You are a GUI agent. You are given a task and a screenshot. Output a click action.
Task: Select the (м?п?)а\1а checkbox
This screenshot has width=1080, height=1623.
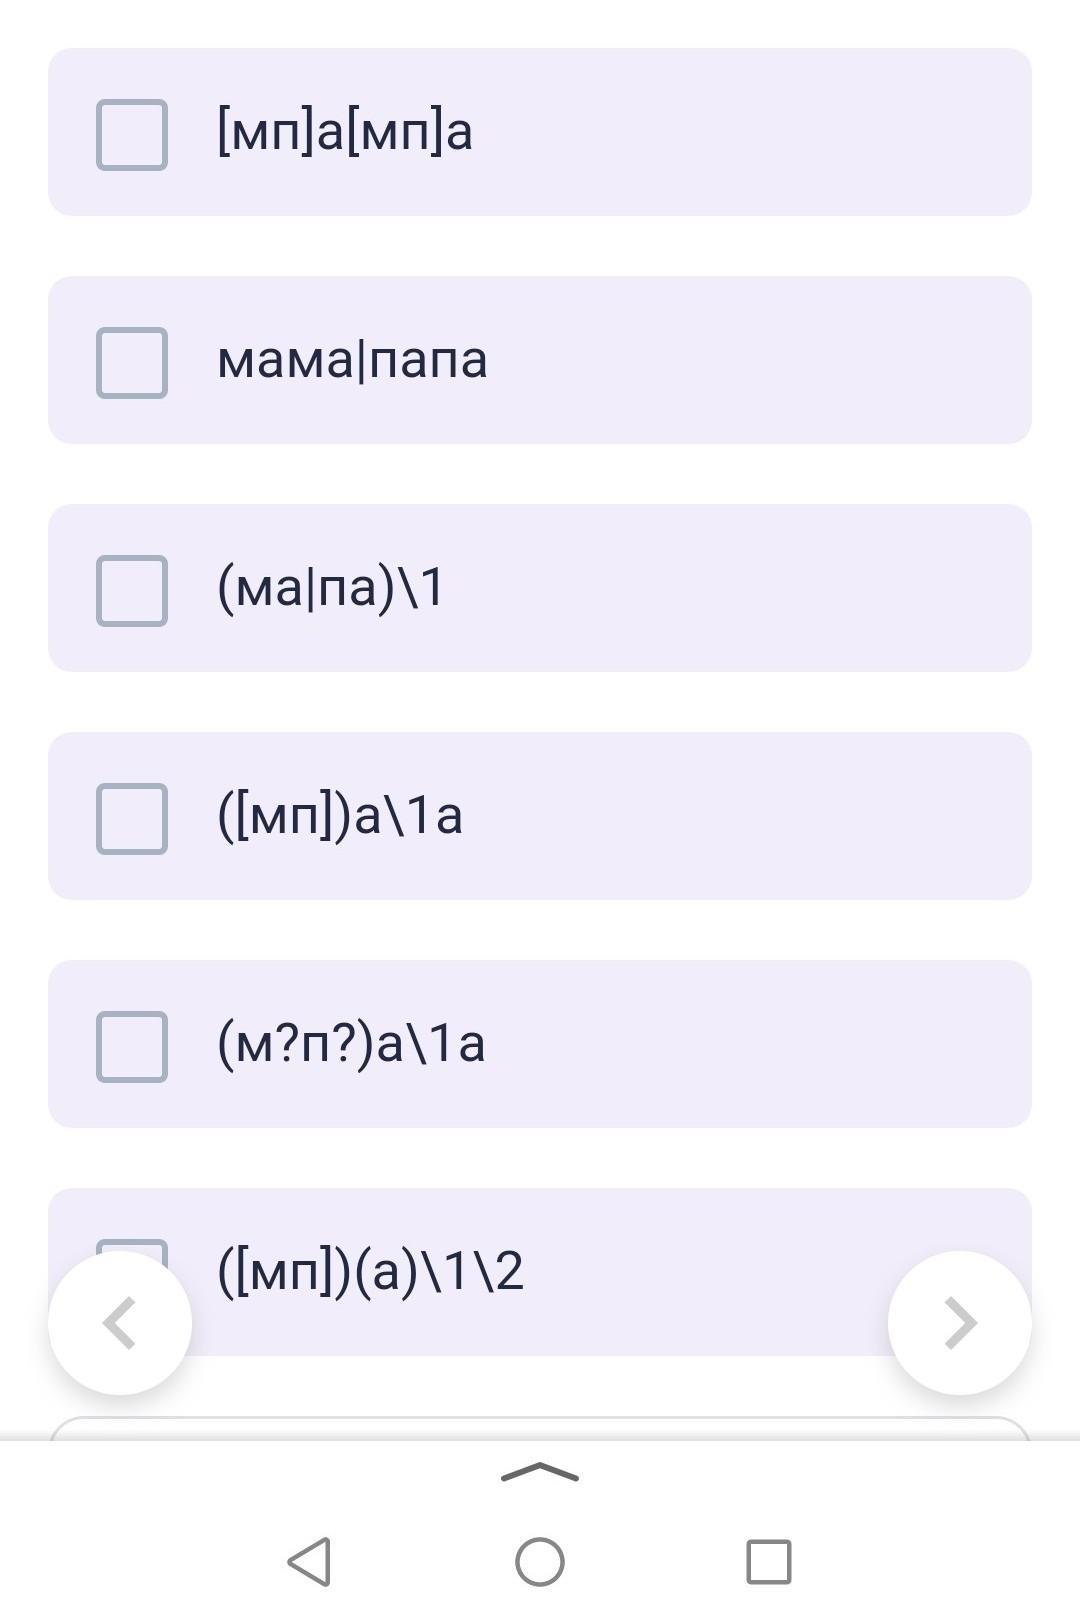point(132,1046)
